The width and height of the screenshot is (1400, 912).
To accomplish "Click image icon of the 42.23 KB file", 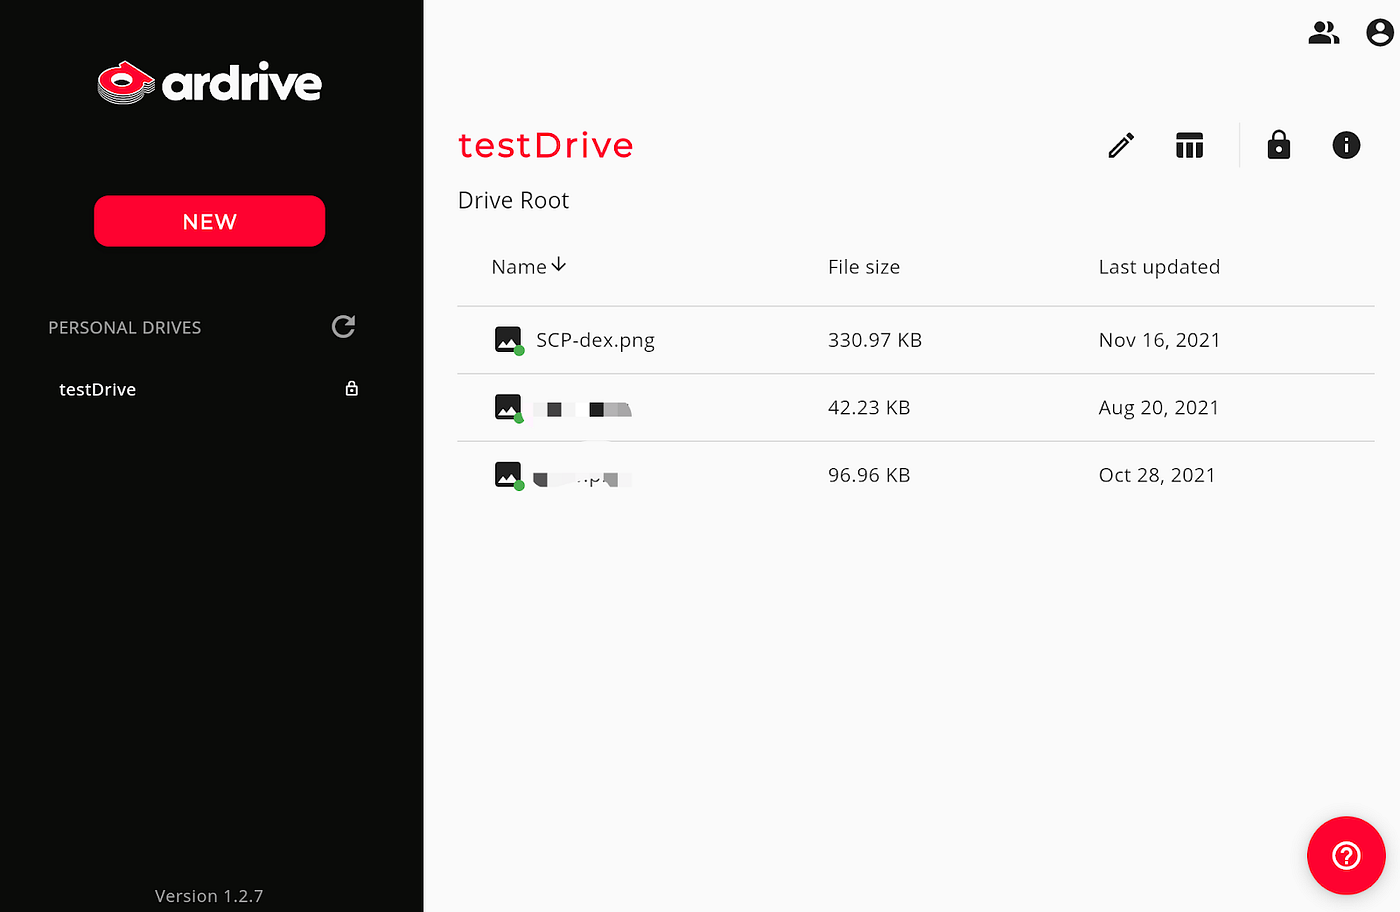I will tap(508, 407).
